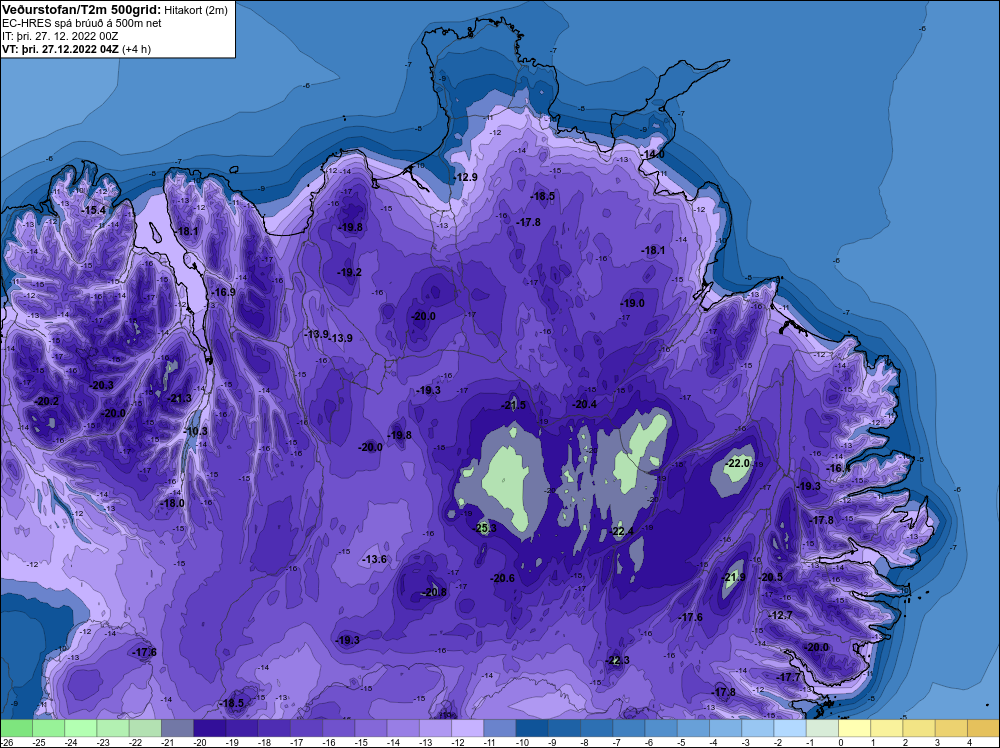Pick the orange-yellow 4 legend swatch
This screenshot has height=748, width=1000.
[983, 728]
